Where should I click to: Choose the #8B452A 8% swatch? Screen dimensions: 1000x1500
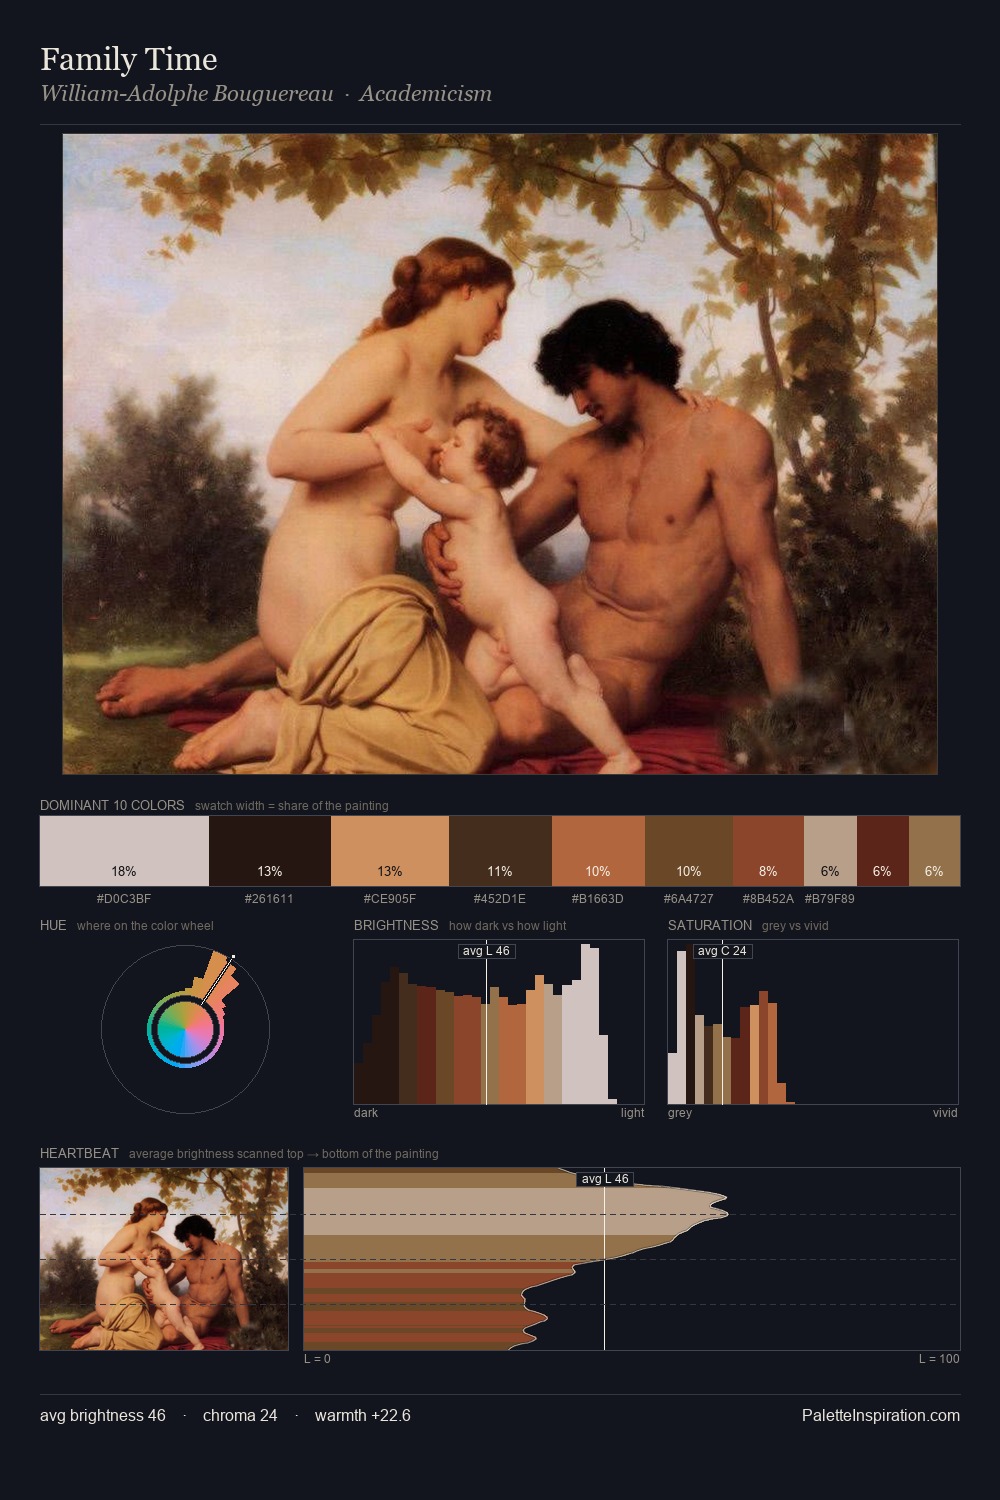pos(768,851)
